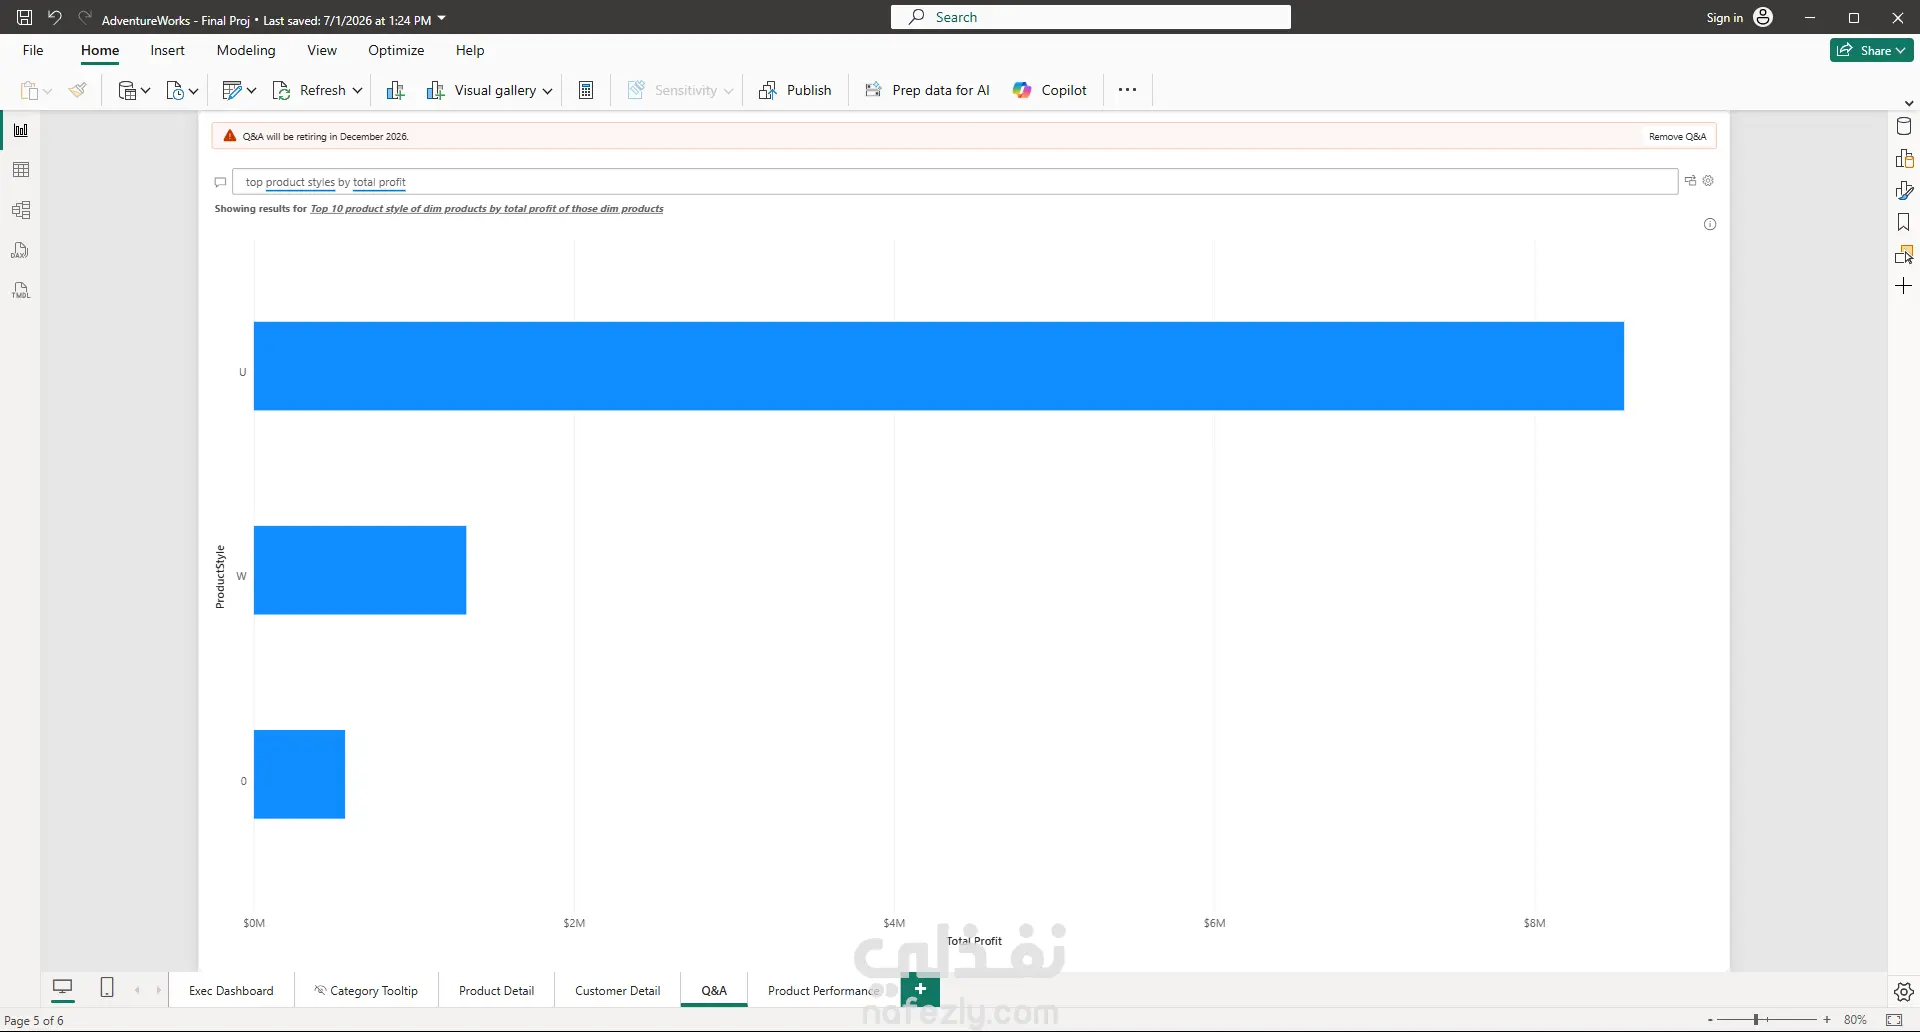1920x1032 pixels.
Task: Open the Product Detail page tab
Action: point(496,991)
